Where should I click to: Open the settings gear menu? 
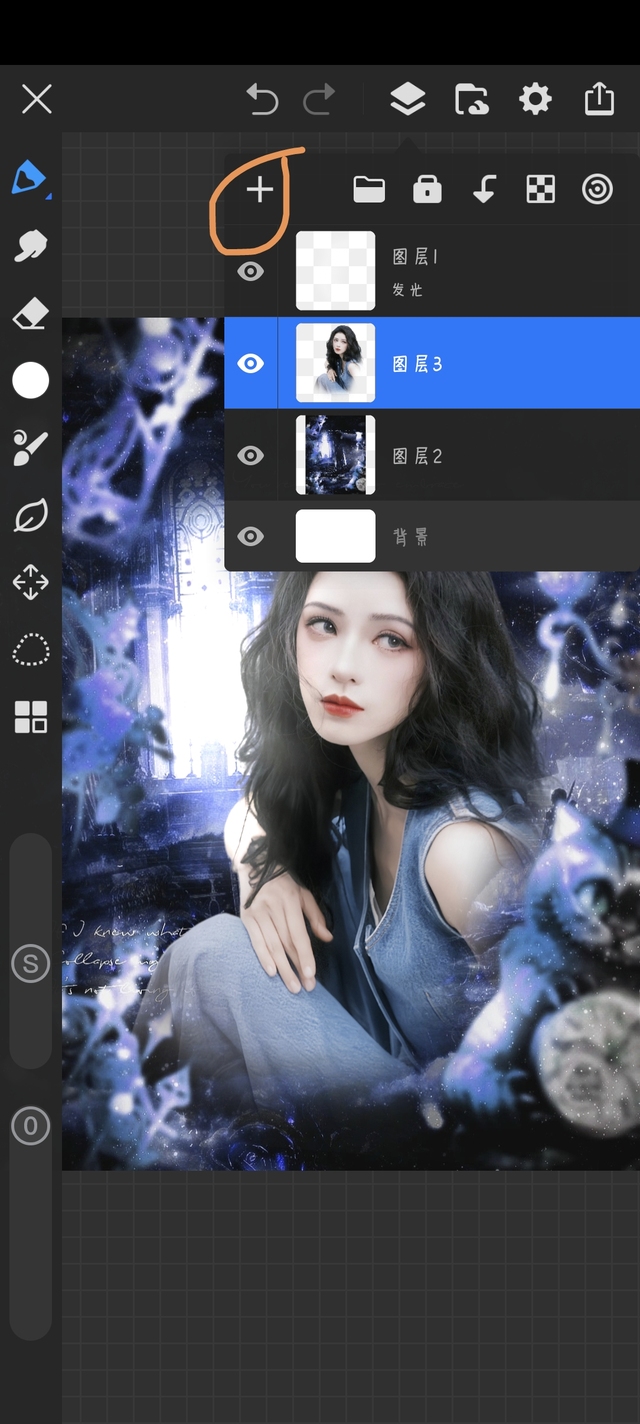pyautogui.click(x=535, y=99)
